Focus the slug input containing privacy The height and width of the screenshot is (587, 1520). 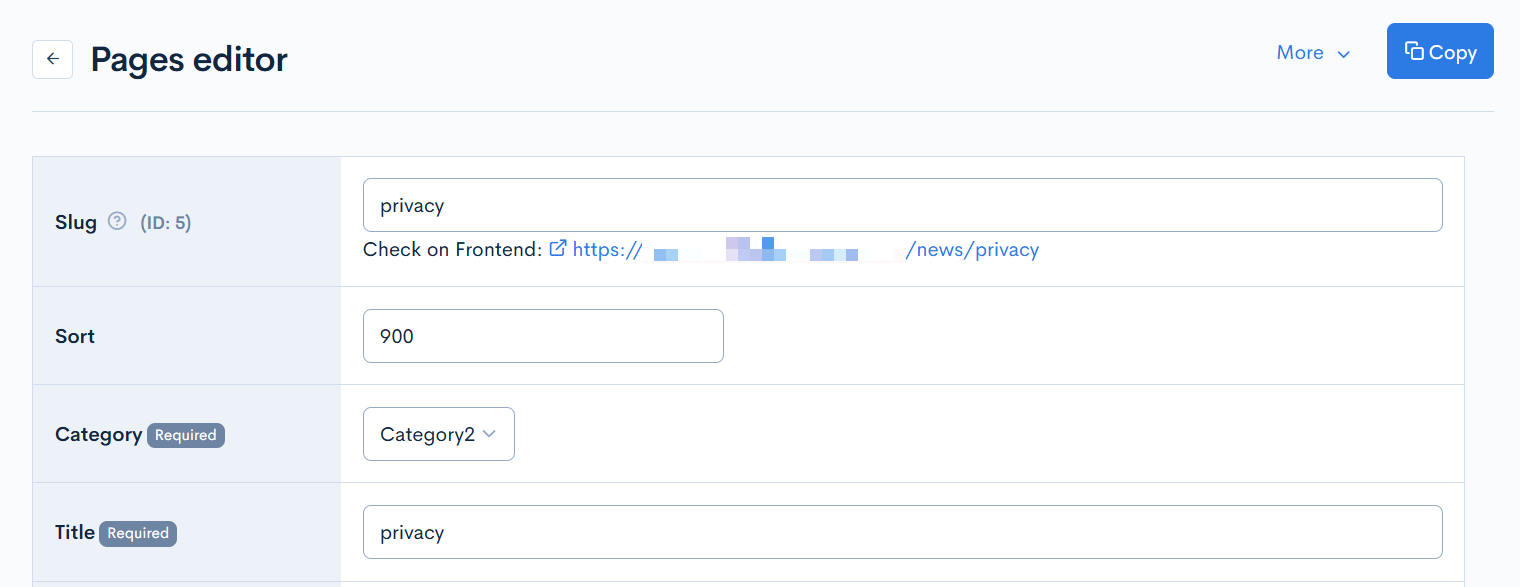[x=900, y=205]
